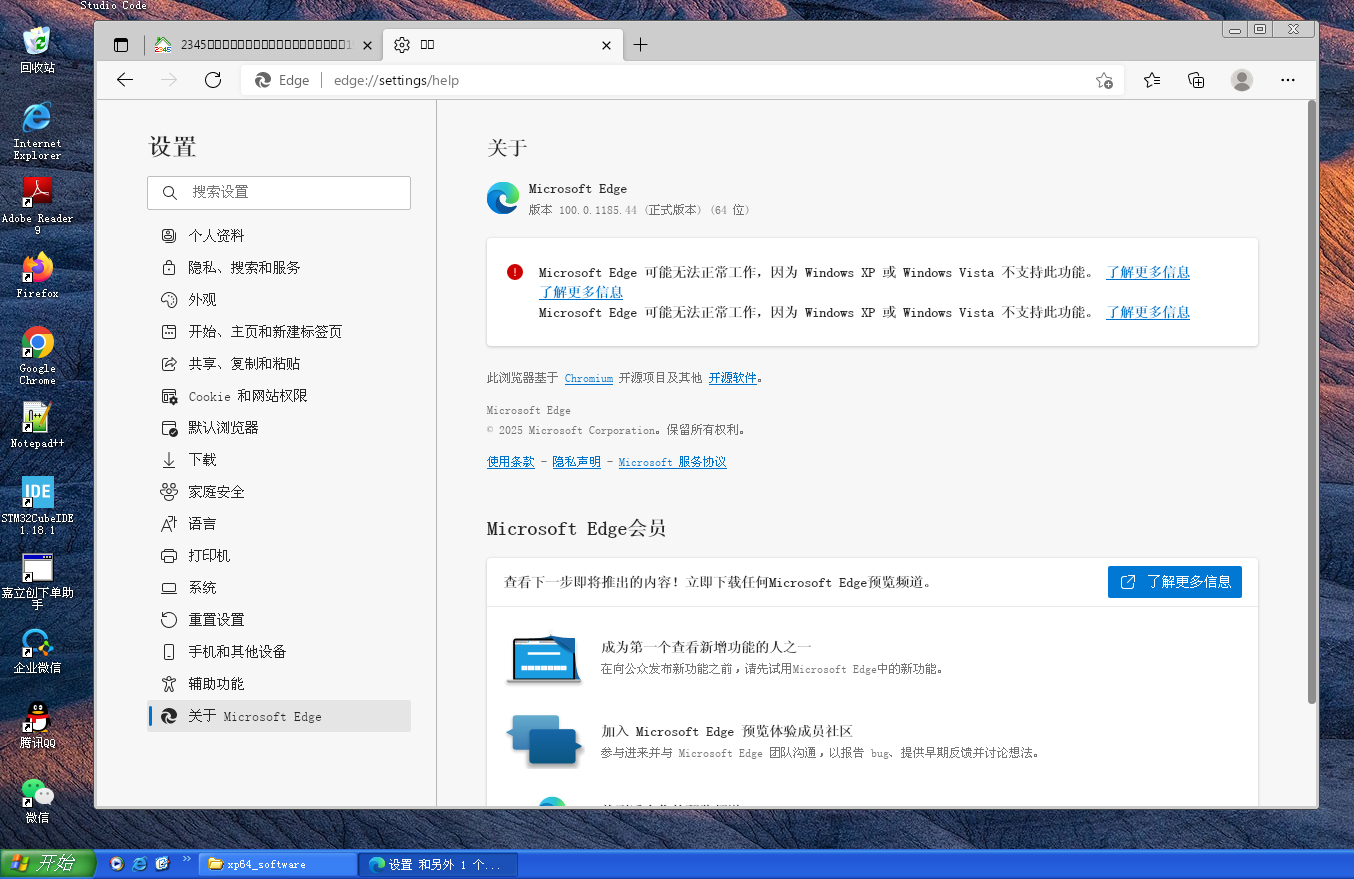The height and width of the screenshot is (879, 1354).
Task: Click the 开始 Start button
Action: coord(47,863)
